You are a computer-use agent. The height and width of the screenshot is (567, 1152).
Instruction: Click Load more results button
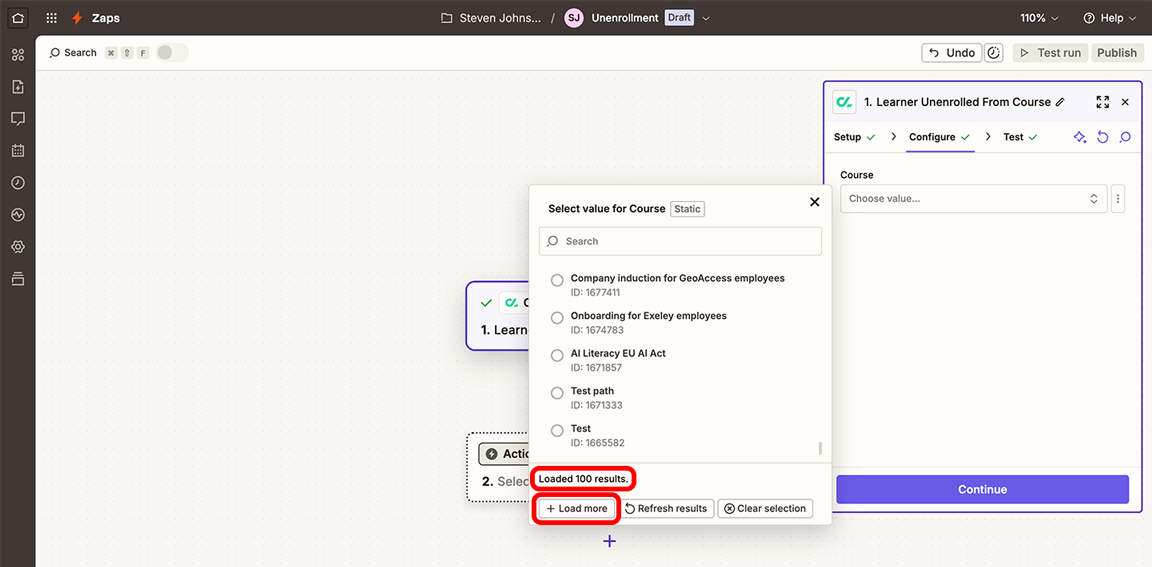[577, 508]
